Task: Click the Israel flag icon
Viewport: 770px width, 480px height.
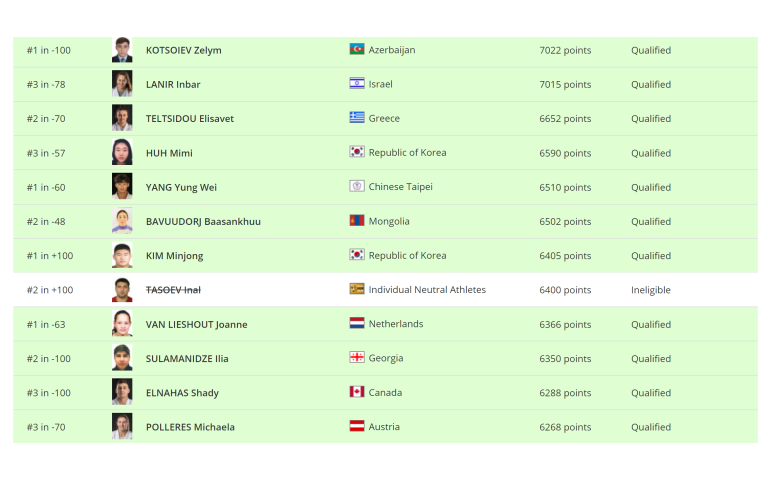Action: (x=357, y=84)
